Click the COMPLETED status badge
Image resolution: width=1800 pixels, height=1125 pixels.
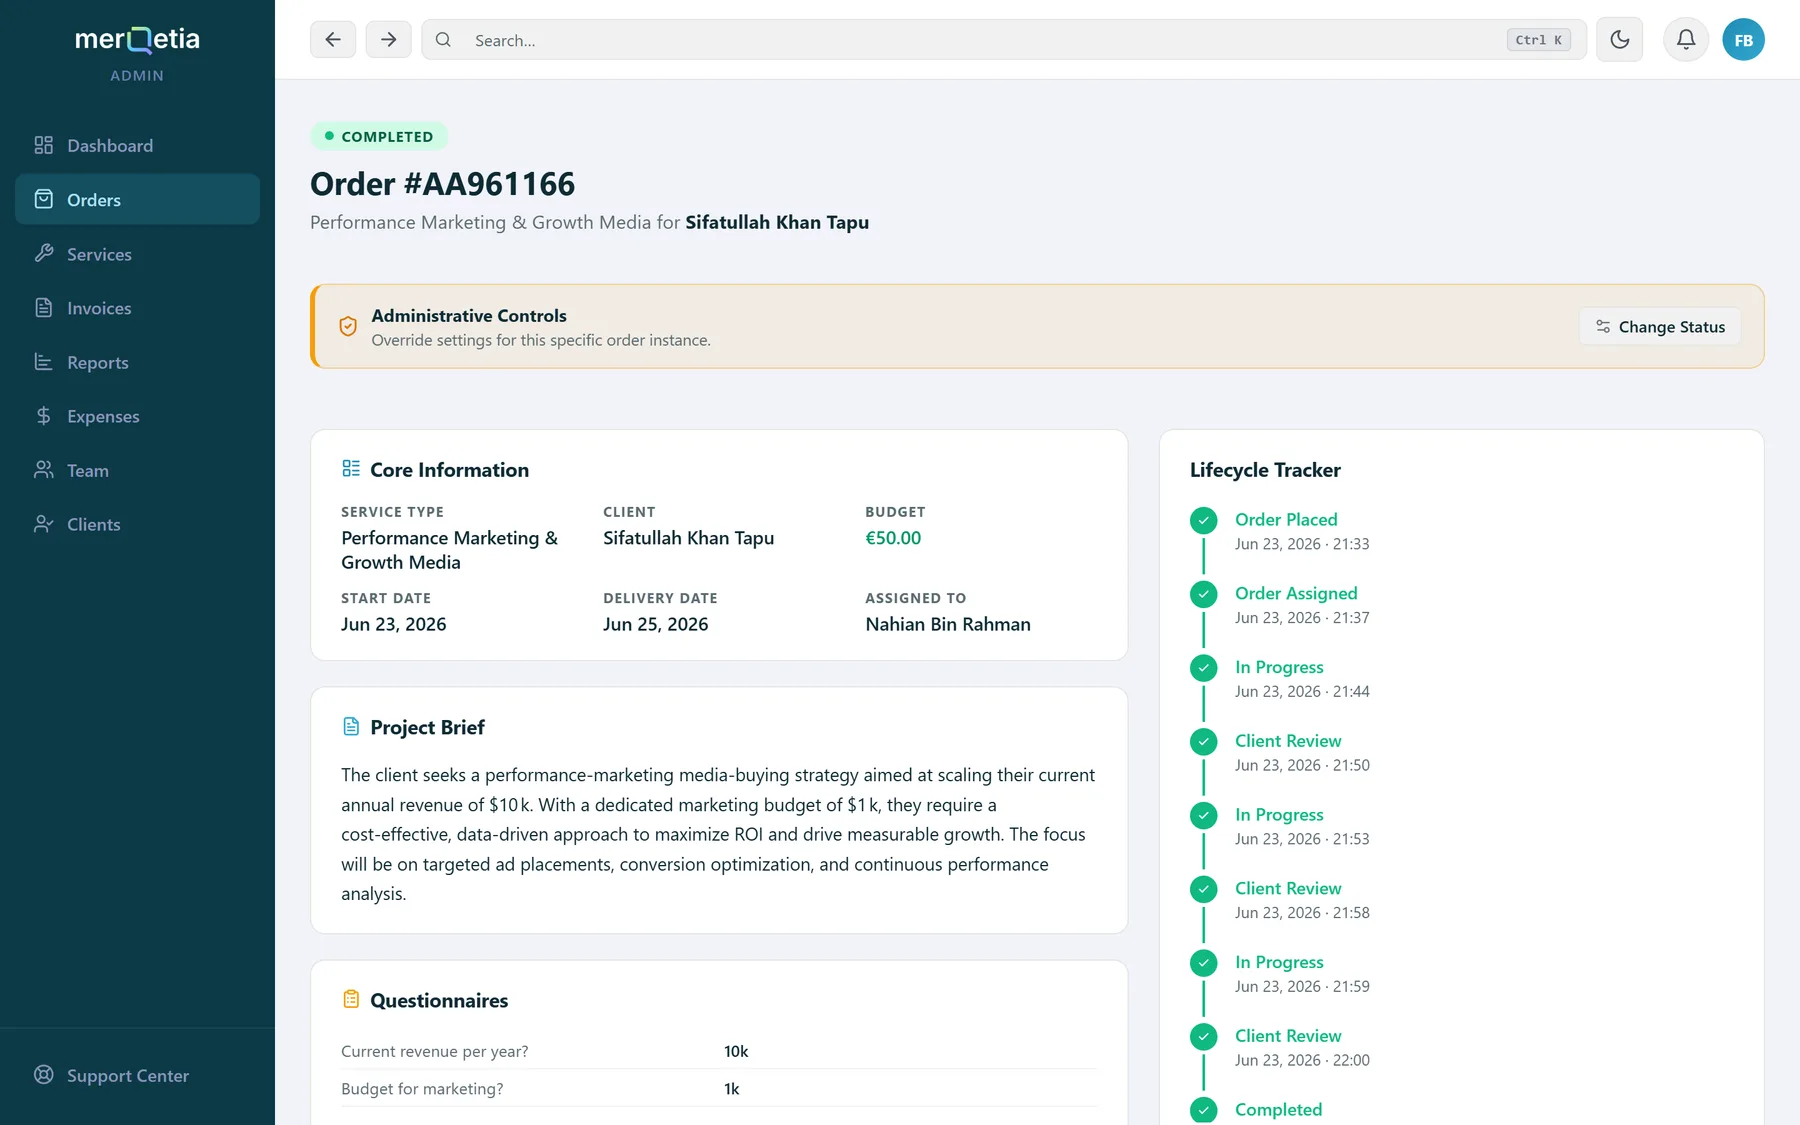(x=379, y=136)
